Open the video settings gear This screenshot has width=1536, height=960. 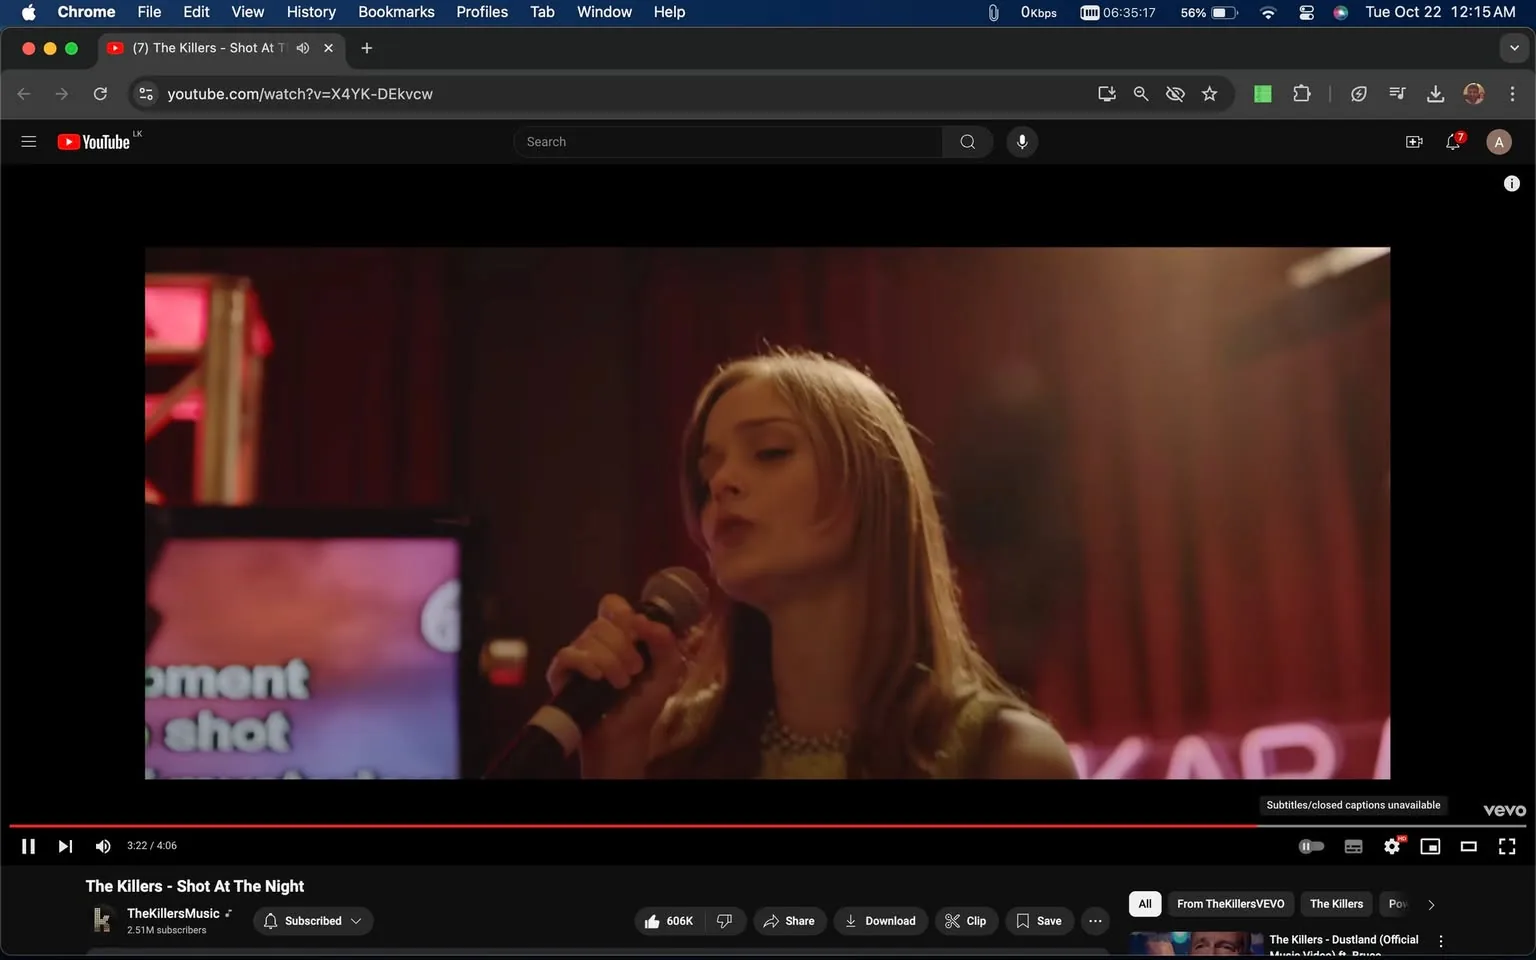coord(1391,846)
